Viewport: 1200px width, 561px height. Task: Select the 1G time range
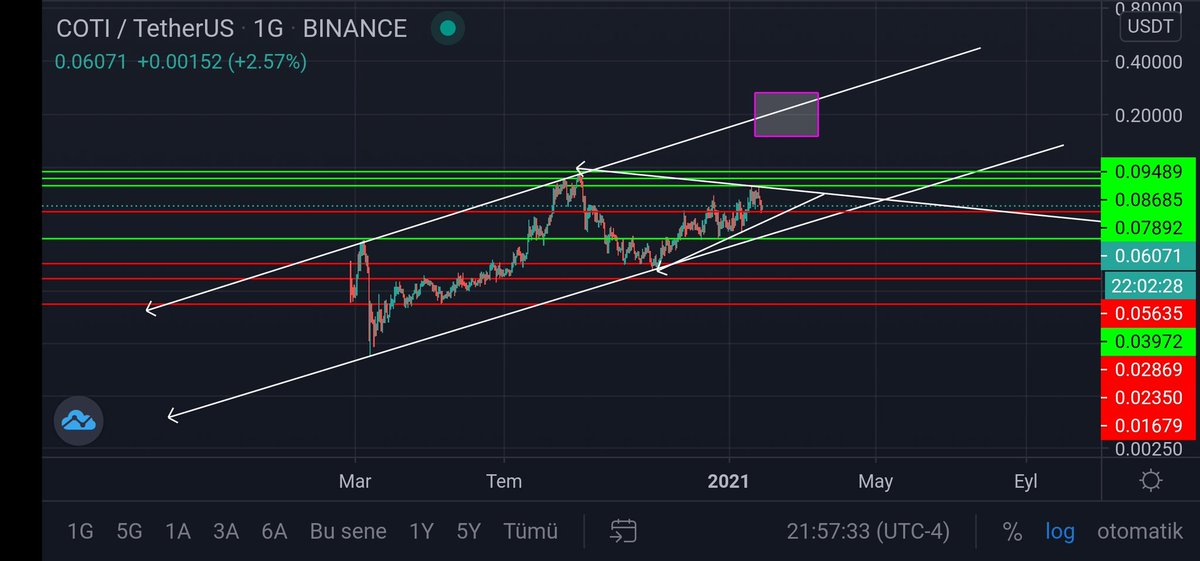(x=80, y=531)
